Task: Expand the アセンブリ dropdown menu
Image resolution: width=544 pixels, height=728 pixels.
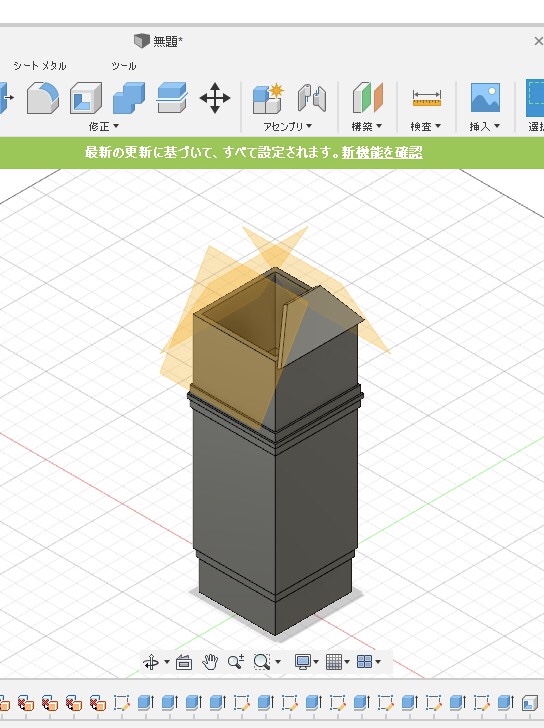Action: coord(287,126)
